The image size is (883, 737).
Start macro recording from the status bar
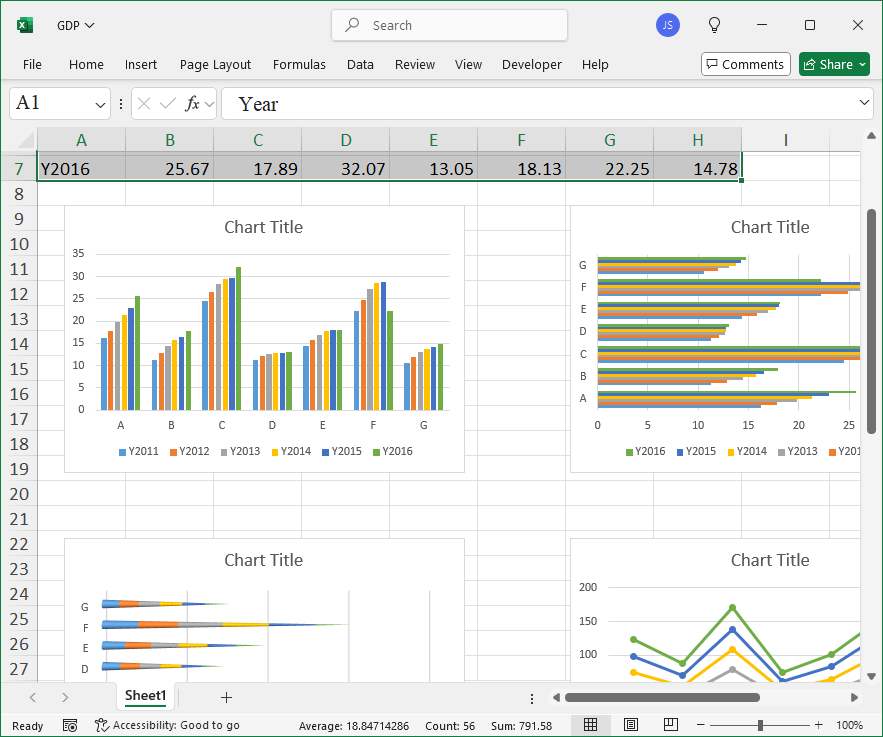click(70, 725)
